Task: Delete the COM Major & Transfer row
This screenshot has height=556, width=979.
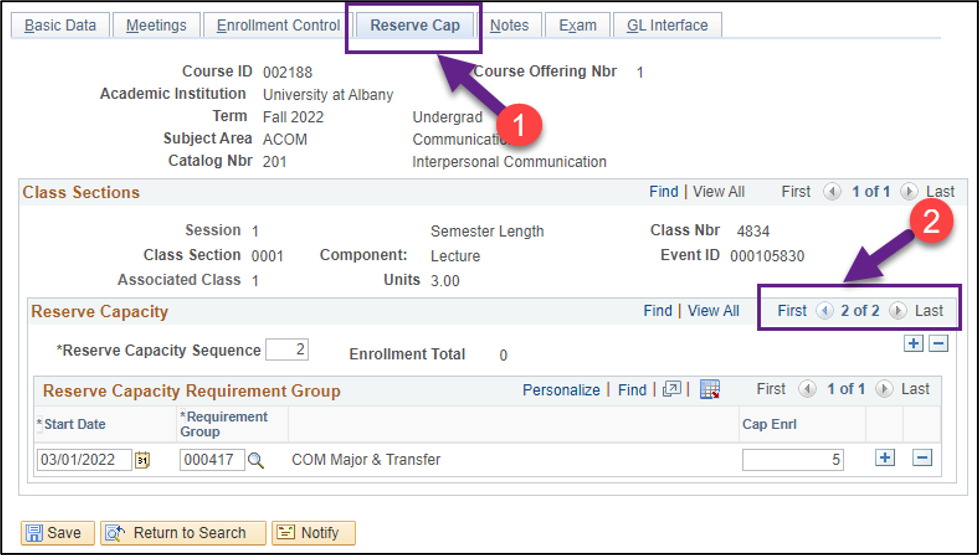Action: coord(922,458)
